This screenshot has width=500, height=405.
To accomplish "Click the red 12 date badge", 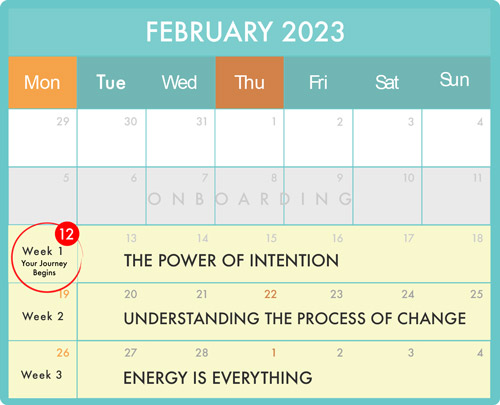I will pos(67,234).
